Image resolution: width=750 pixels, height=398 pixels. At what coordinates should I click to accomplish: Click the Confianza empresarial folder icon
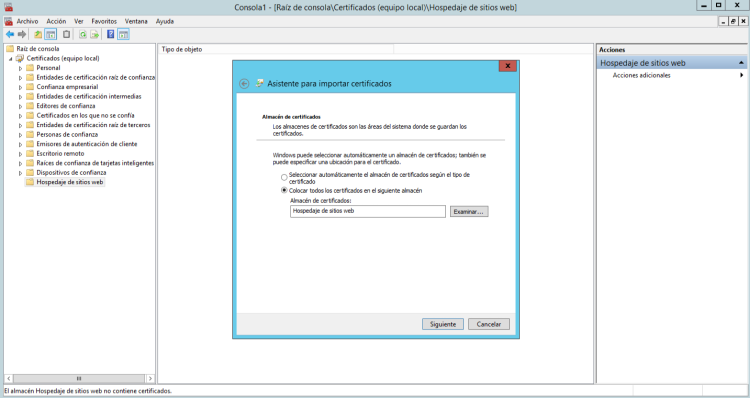click(30, 87)
